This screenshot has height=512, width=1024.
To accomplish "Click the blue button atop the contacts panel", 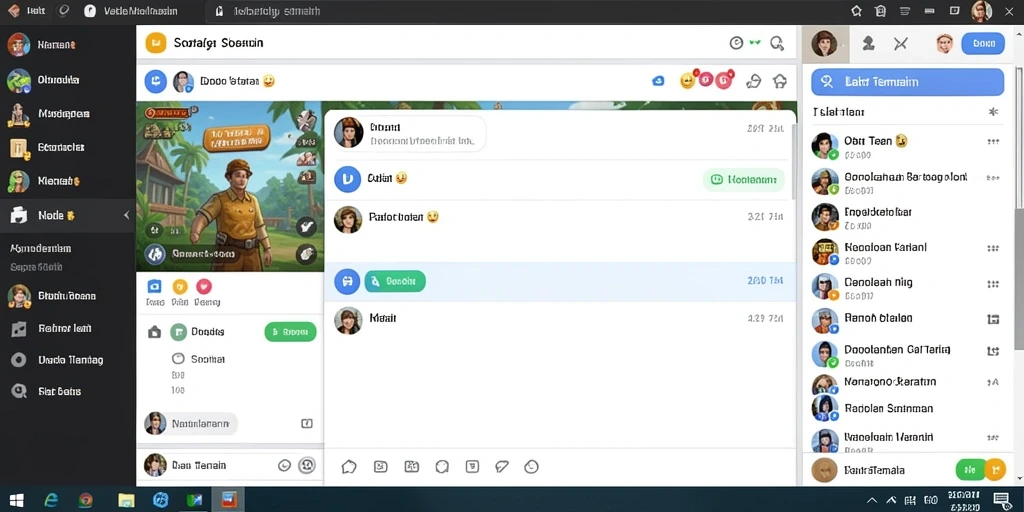I will [984, 44].
